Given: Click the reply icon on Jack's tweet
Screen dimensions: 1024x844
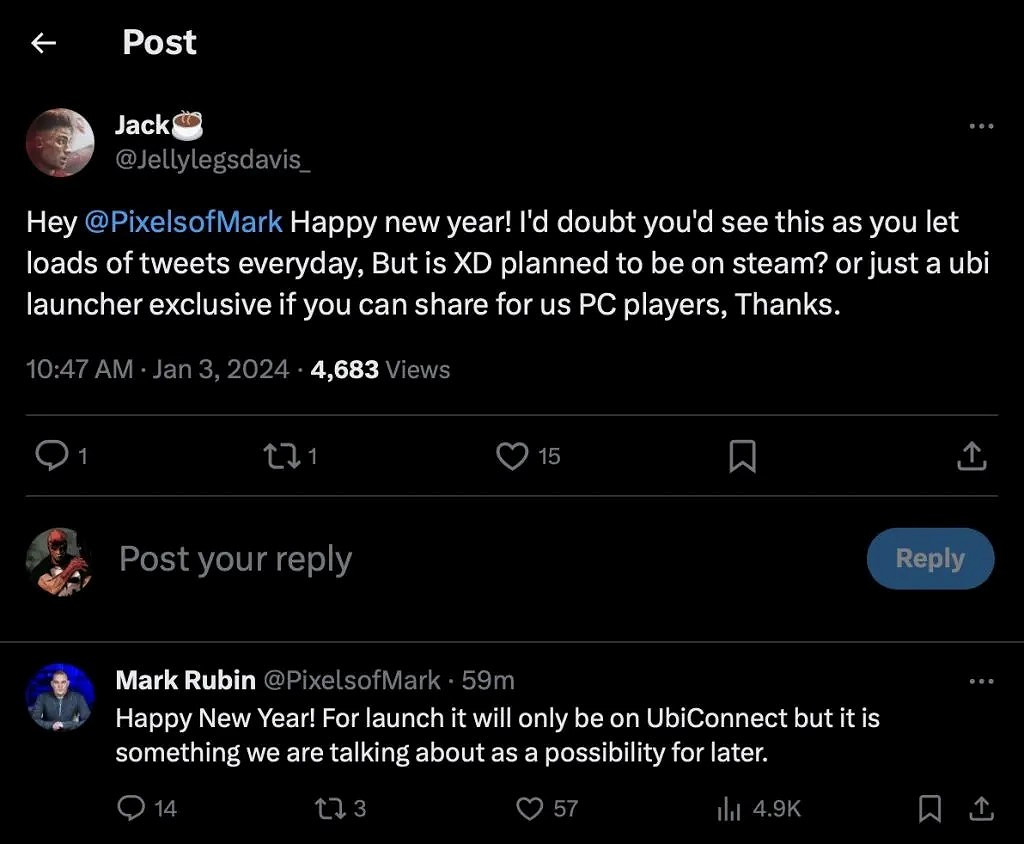Looking at the screenshot, I should 50,456.
